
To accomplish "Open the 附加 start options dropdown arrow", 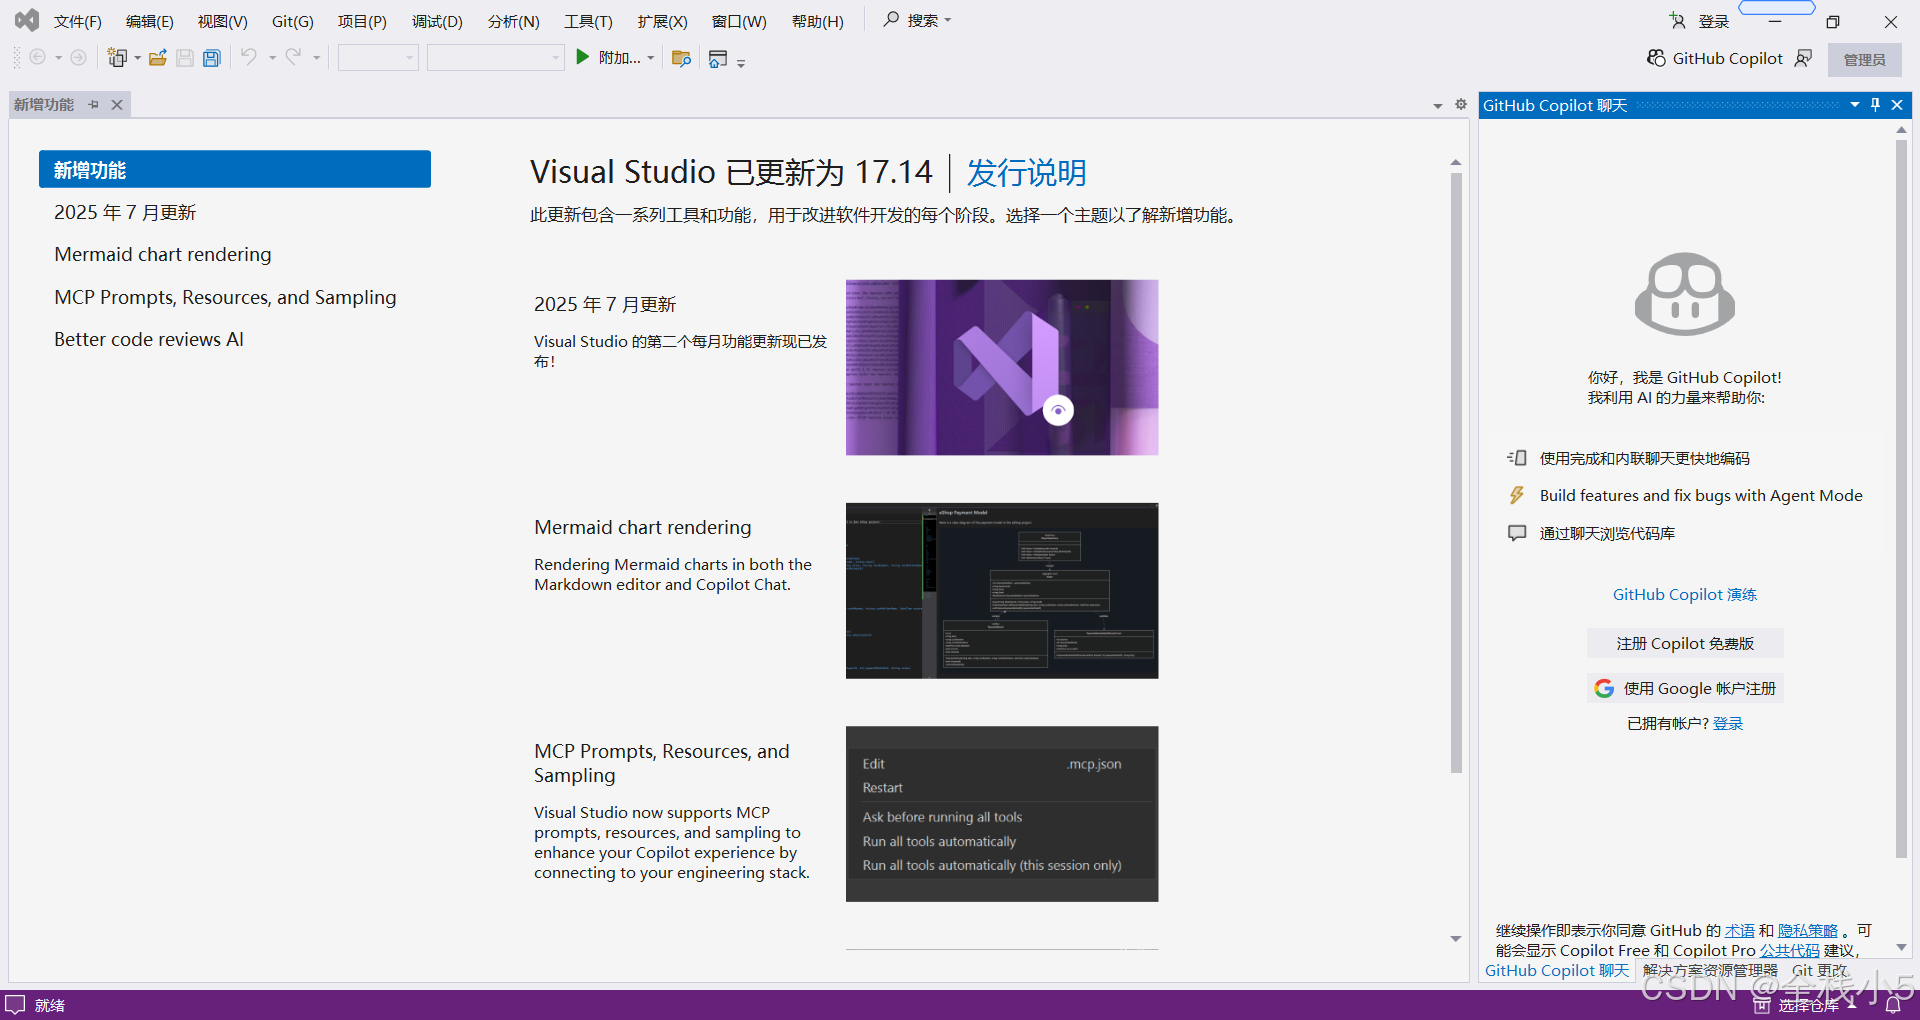I will (651, 58).
